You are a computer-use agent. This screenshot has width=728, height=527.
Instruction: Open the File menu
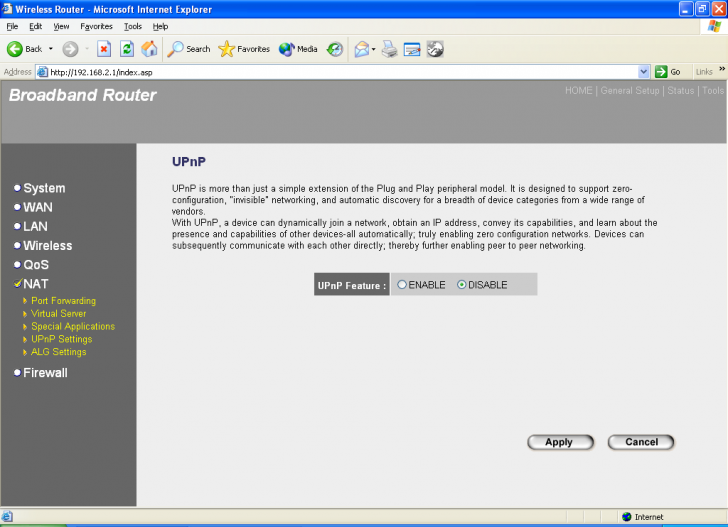click(12, 26)
